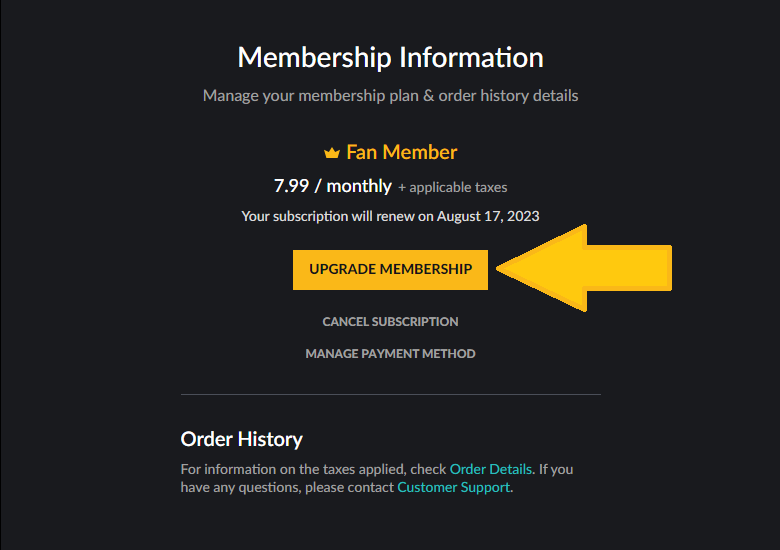Click the large yellow arrow graphic
The image size is (780, 550).
[x=585, y=268]
